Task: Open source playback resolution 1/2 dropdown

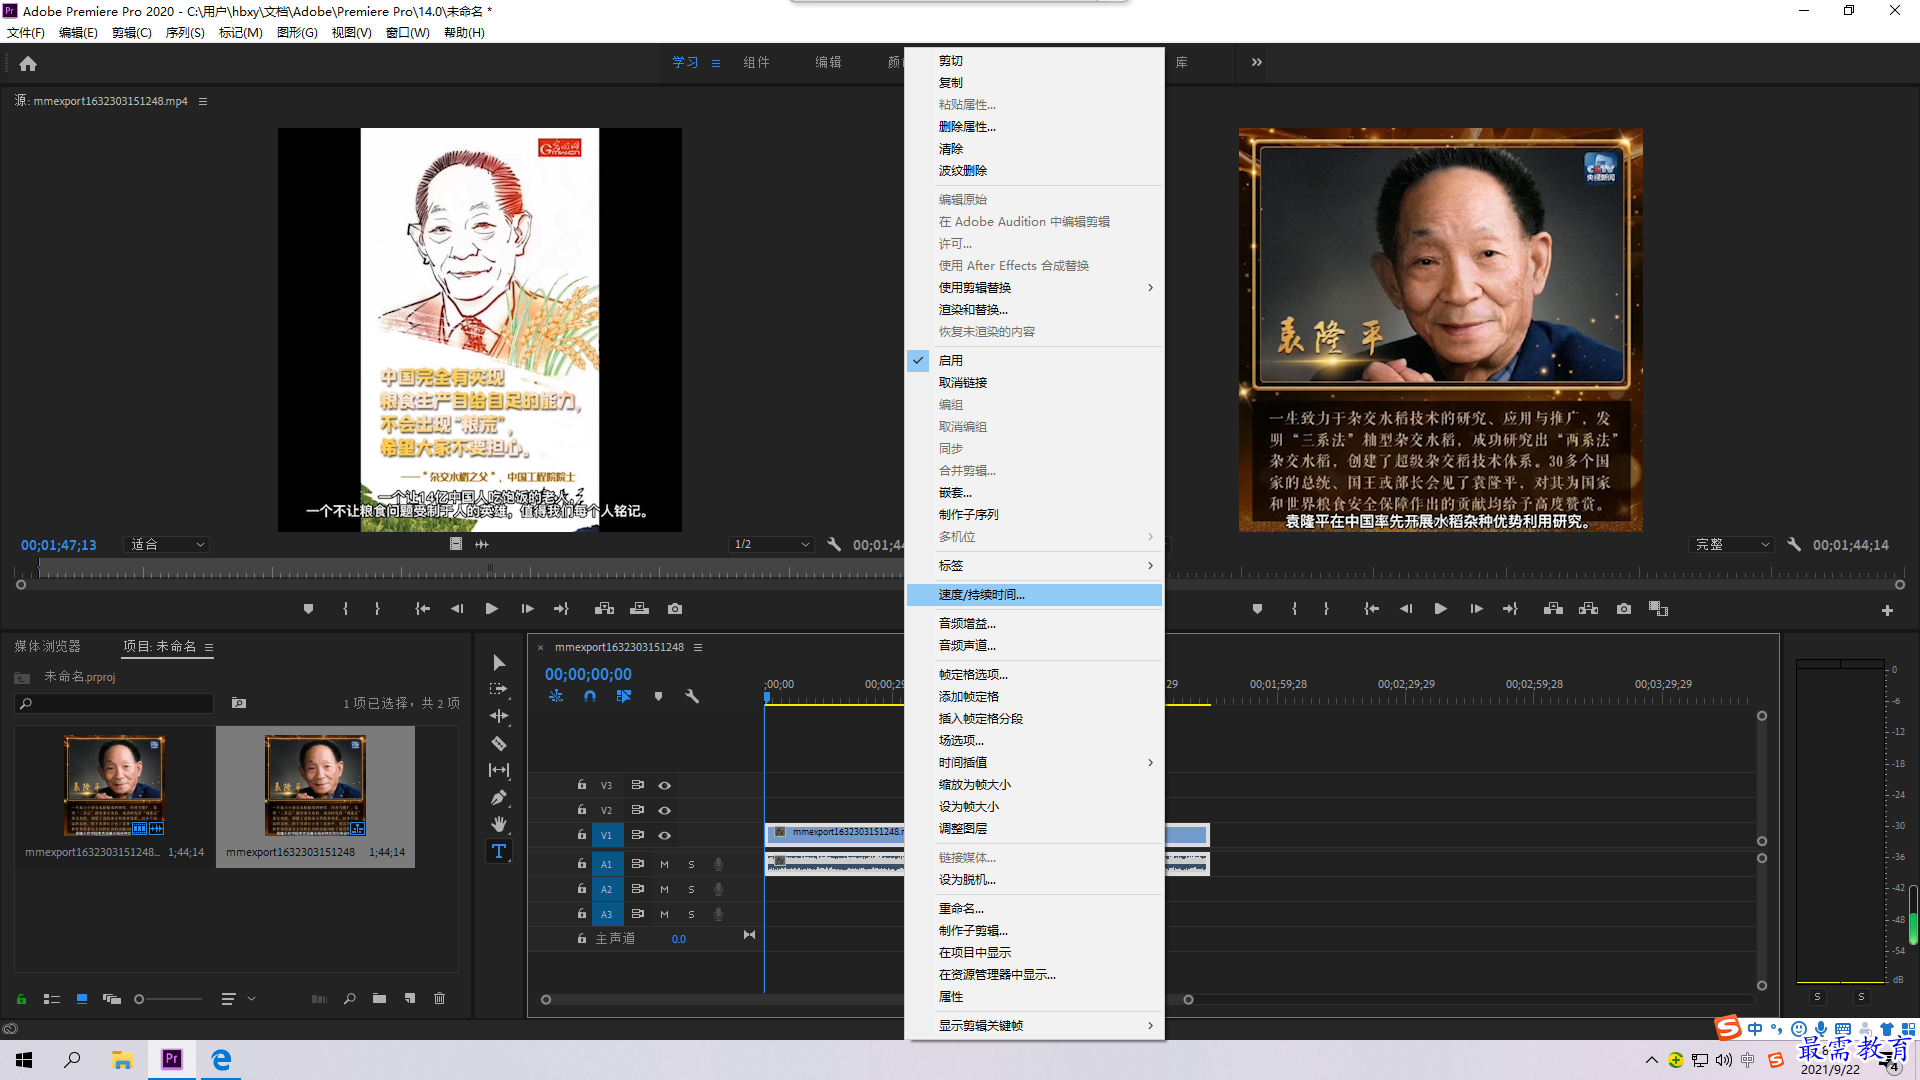Action: click(x=770, y=544)
